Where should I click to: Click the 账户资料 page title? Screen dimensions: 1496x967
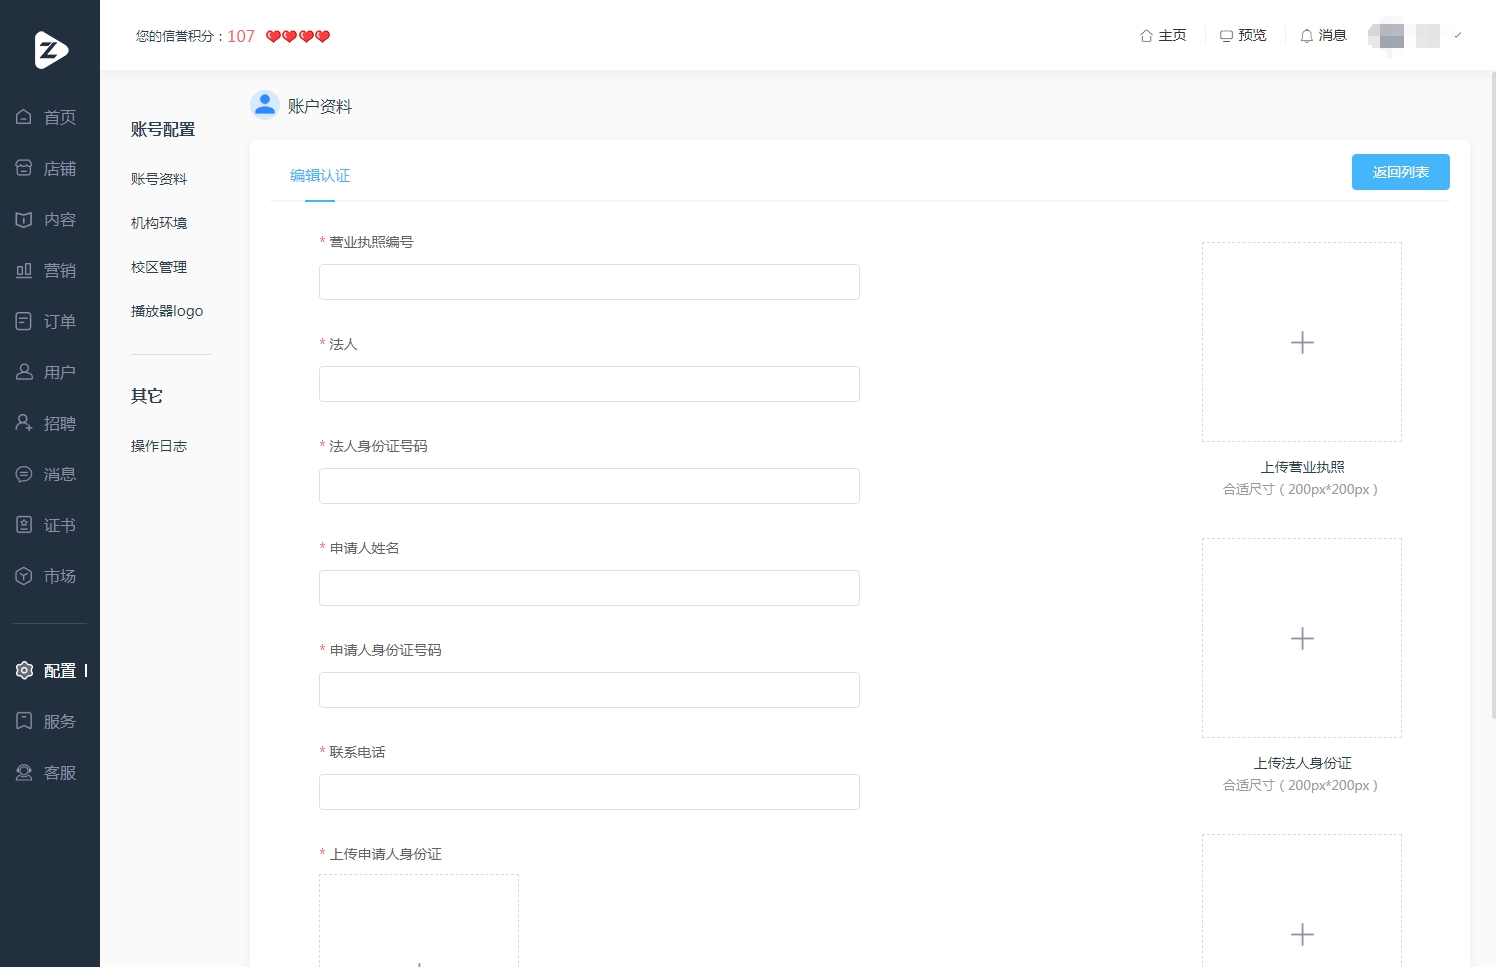pyautogui.click(x=320, y=106)
